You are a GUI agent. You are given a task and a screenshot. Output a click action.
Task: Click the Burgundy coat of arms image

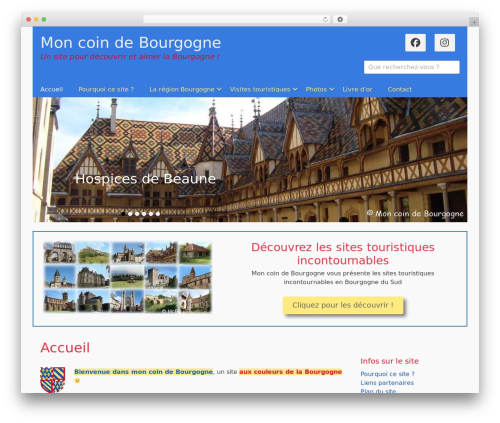pos(53,380)
